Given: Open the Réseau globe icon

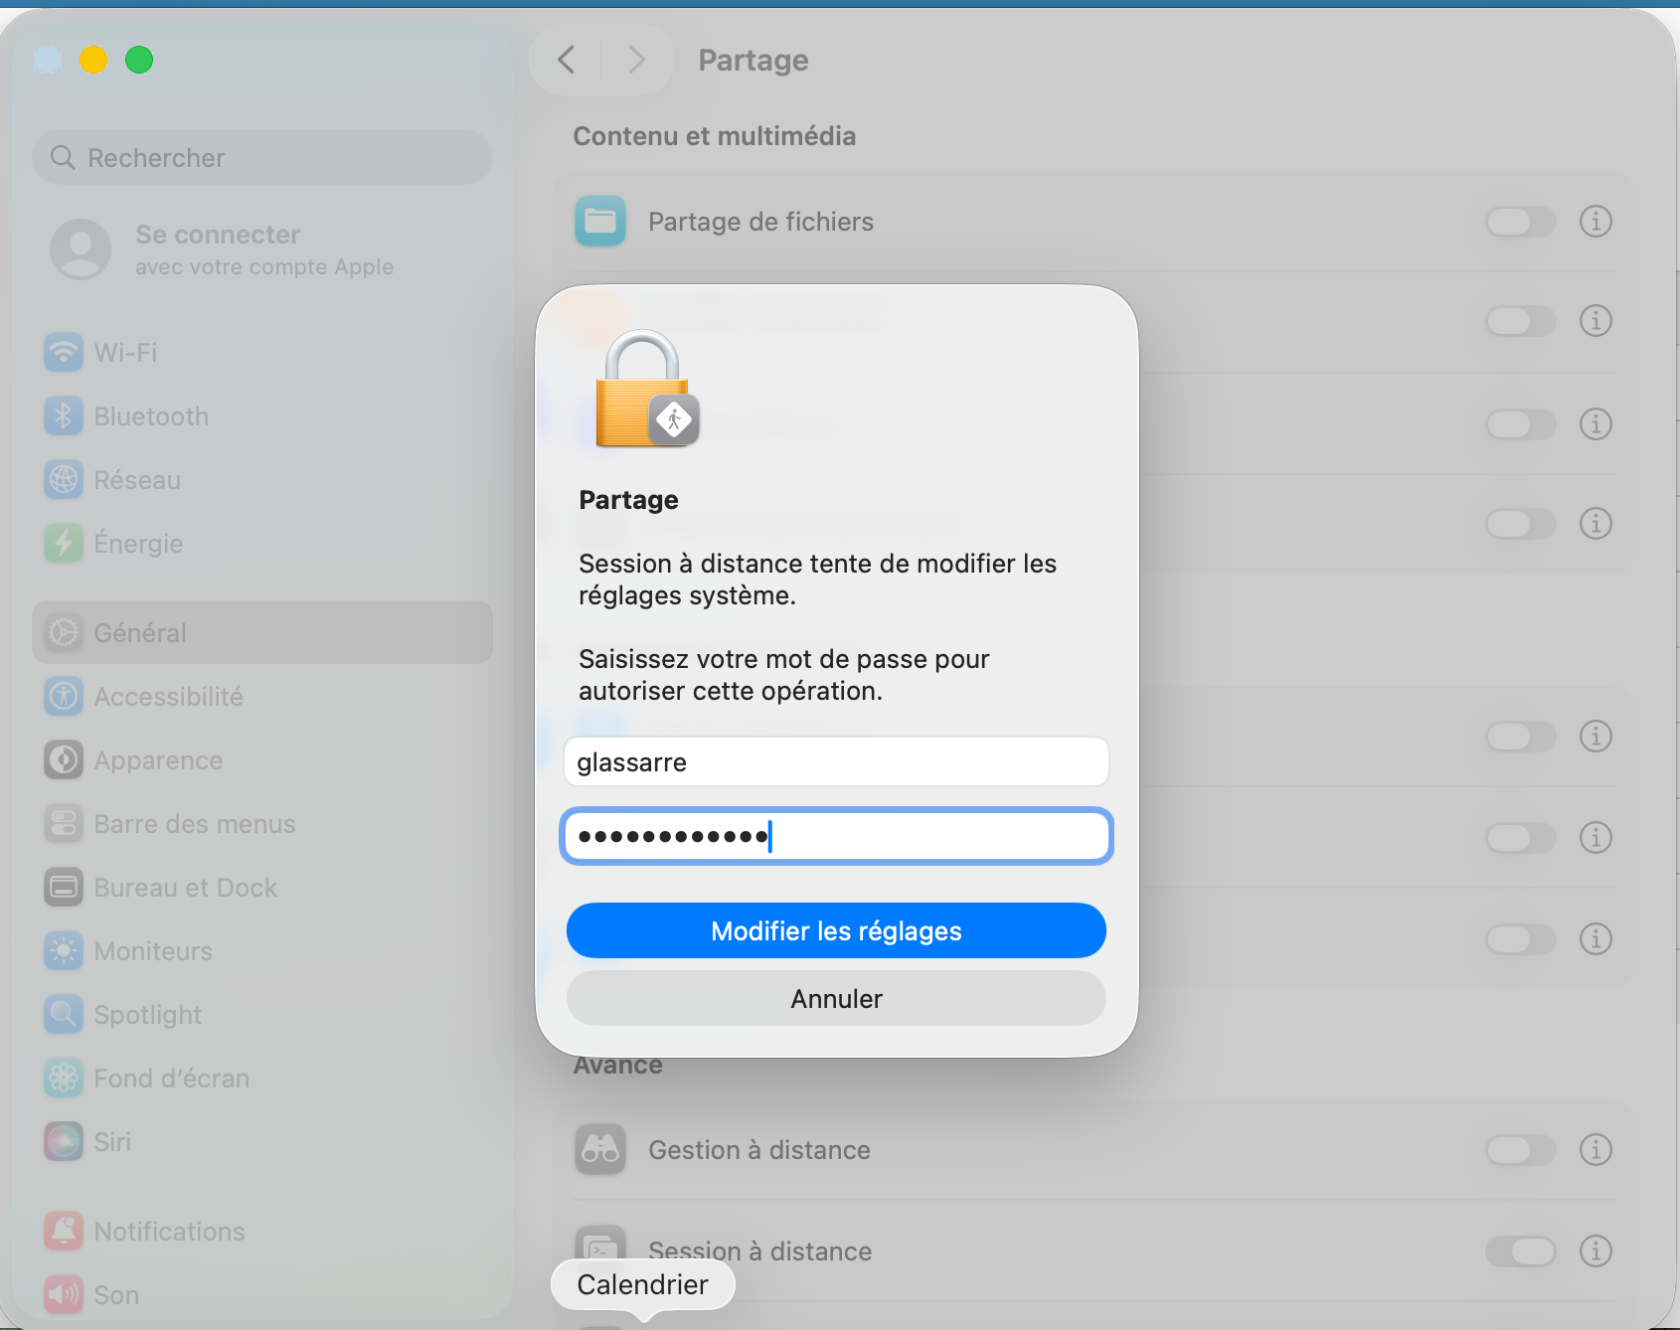Looking at the screenshot, I should 63,480.
